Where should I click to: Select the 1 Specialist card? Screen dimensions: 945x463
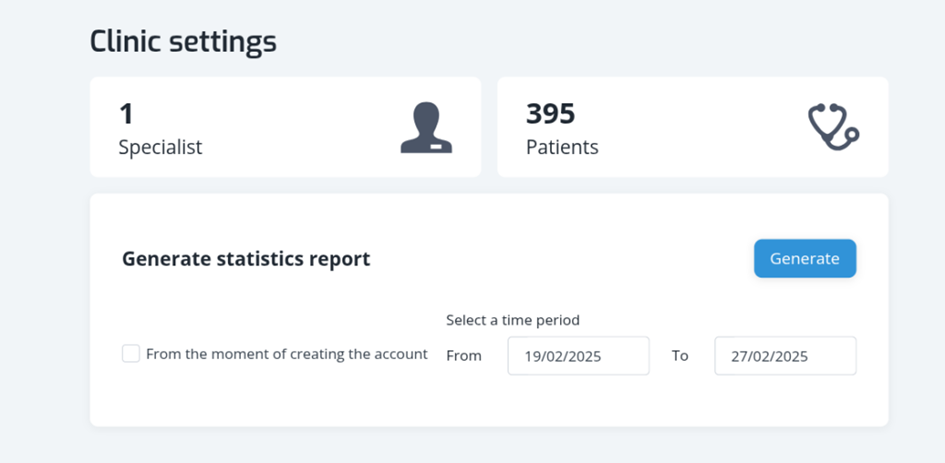pos(286,127)
